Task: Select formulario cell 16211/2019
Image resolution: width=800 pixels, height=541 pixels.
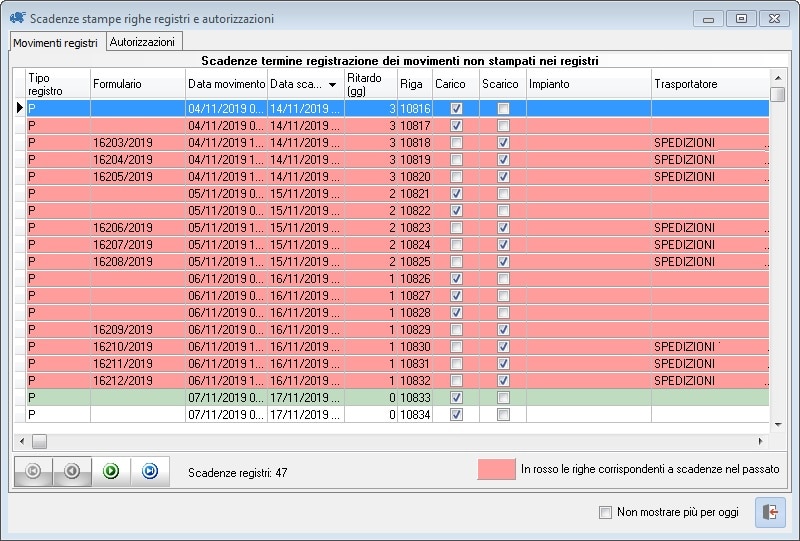Action: [138, 363]
